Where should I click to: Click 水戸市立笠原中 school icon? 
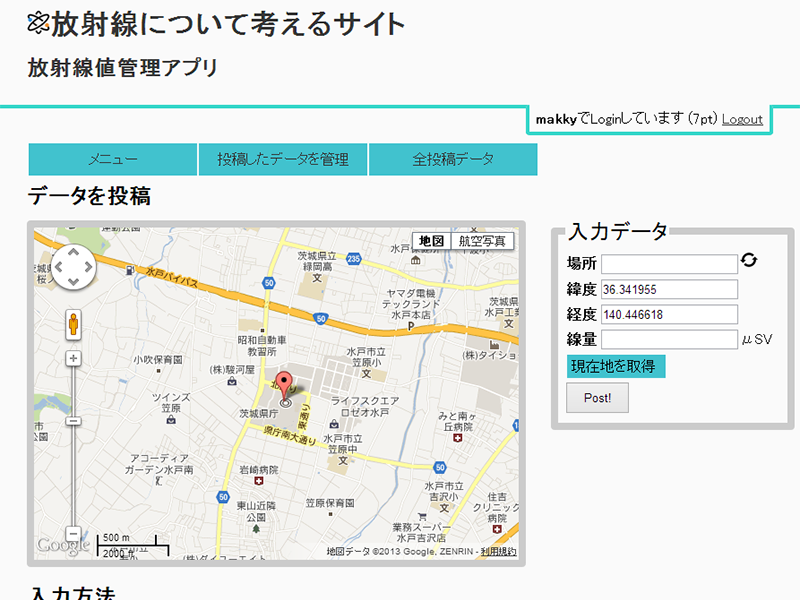(343, 461)
